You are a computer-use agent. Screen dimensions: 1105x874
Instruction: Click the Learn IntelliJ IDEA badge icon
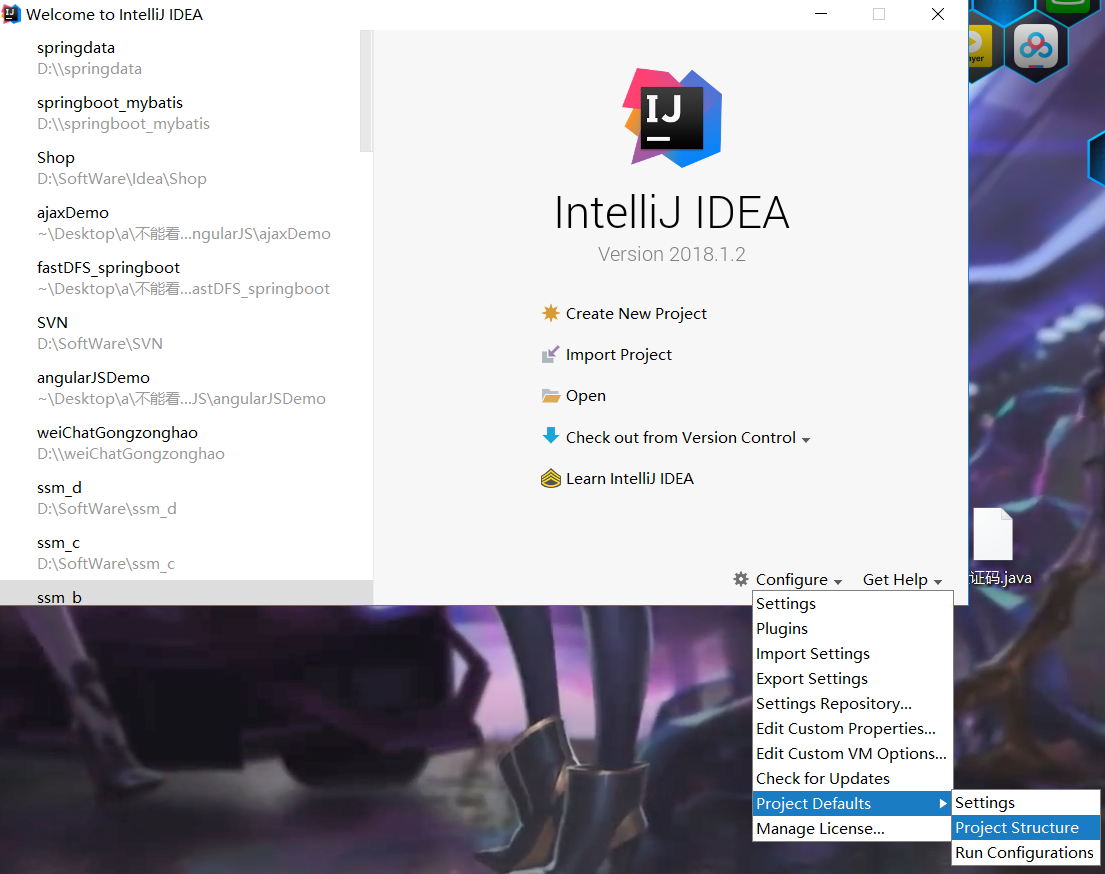[550, 478]
